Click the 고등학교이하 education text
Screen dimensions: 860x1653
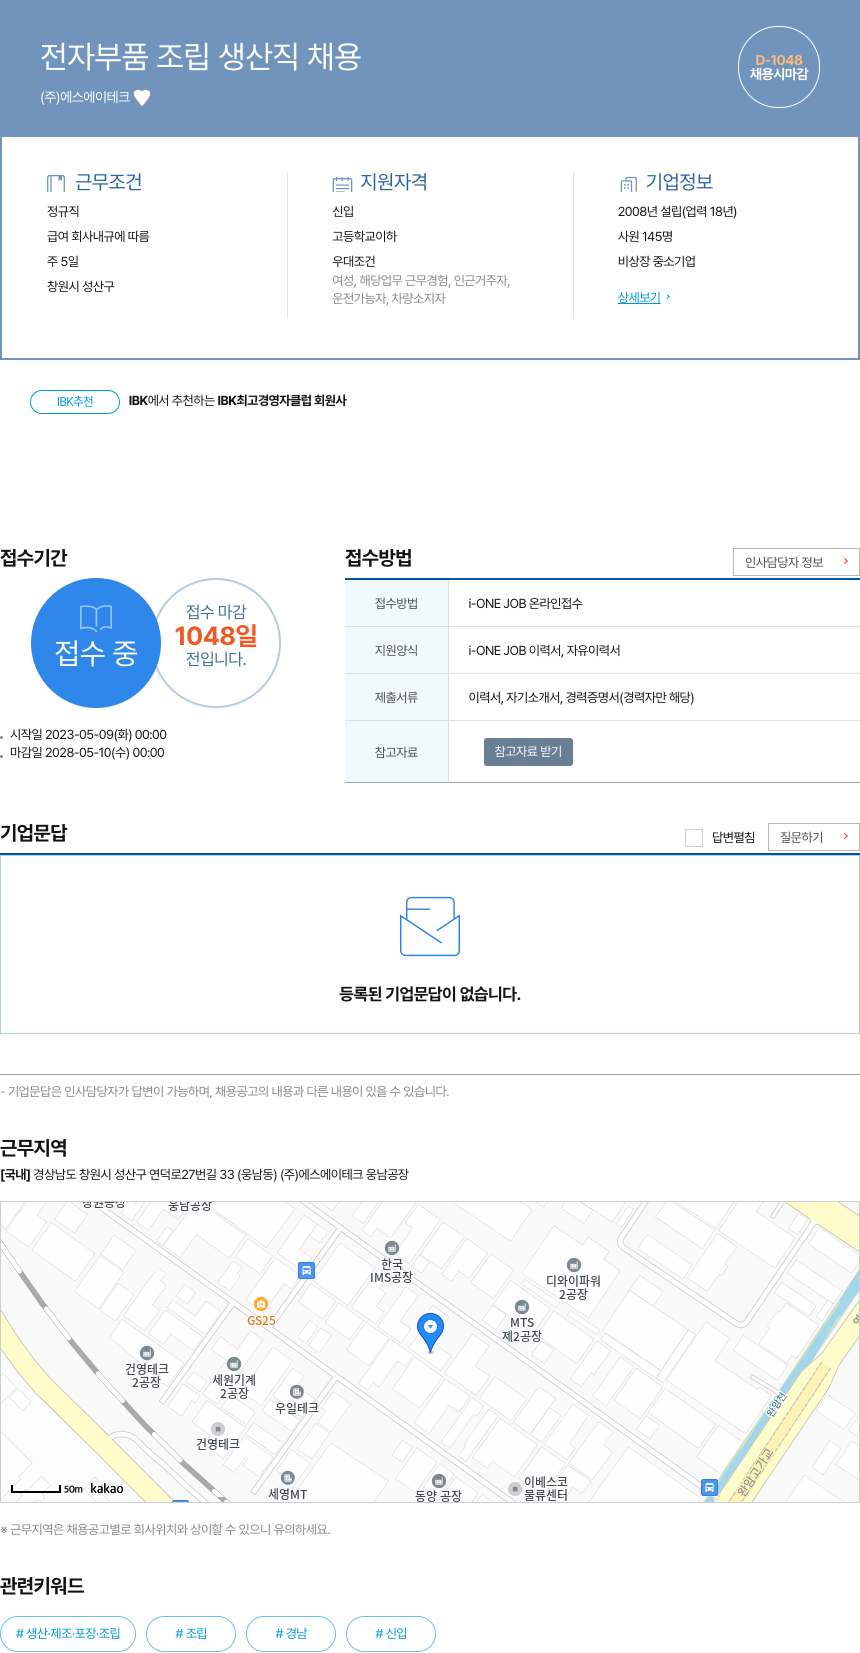tap(365, 236)
